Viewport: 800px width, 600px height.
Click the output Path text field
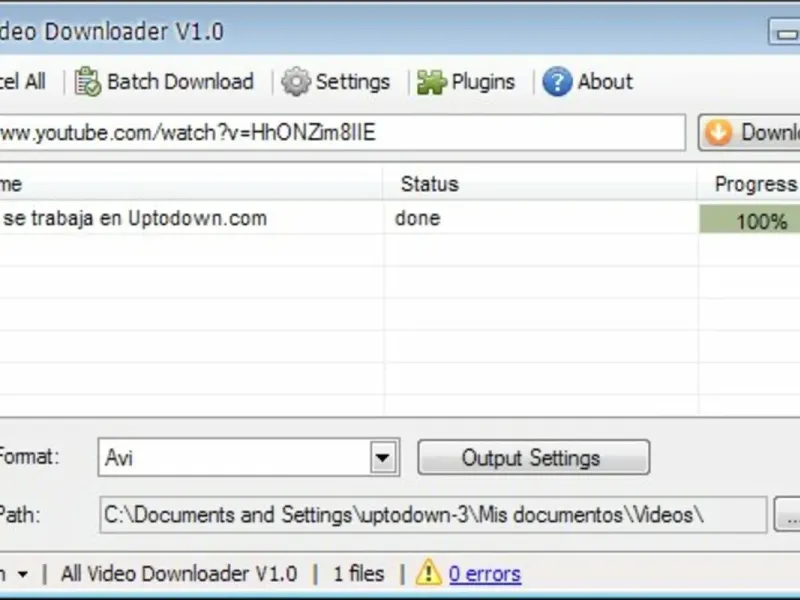click(434, 515)
